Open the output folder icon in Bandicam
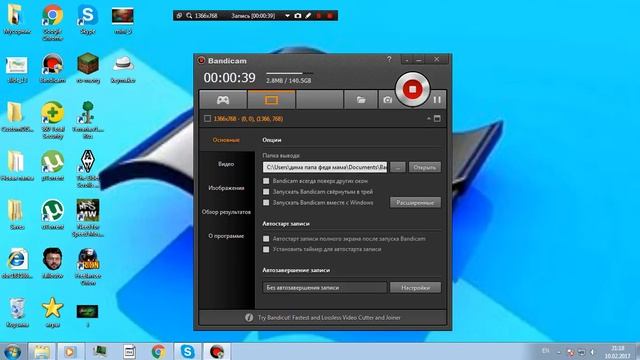Viewport: 640px width, 360px height. click(x=361, y=100)
